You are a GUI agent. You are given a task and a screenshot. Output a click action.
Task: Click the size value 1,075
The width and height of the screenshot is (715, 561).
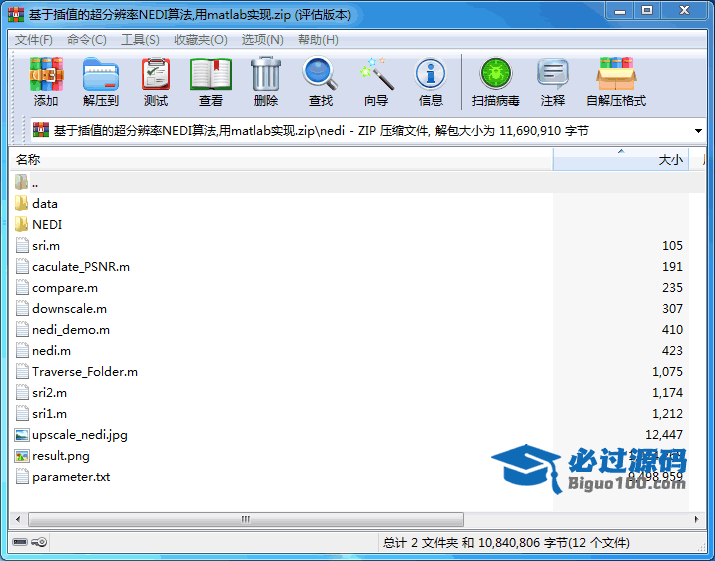tap(667, 372)
